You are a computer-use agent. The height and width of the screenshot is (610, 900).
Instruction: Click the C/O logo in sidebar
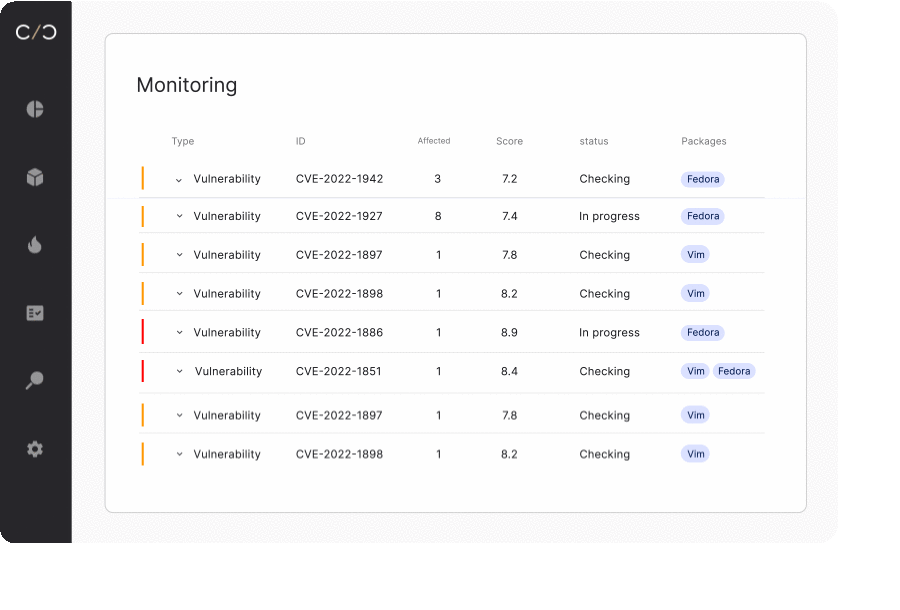point(36,32)
